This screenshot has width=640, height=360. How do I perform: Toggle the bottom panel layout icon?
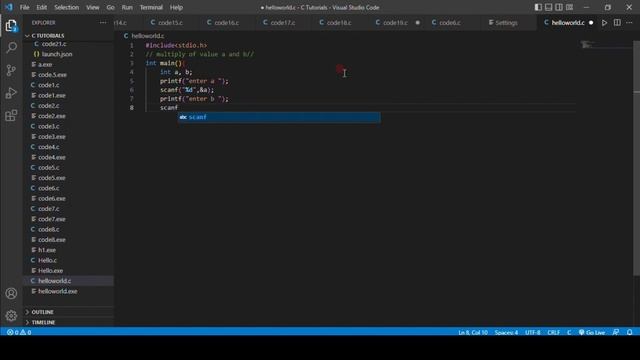pyautogui.click(x=549, y=7)
